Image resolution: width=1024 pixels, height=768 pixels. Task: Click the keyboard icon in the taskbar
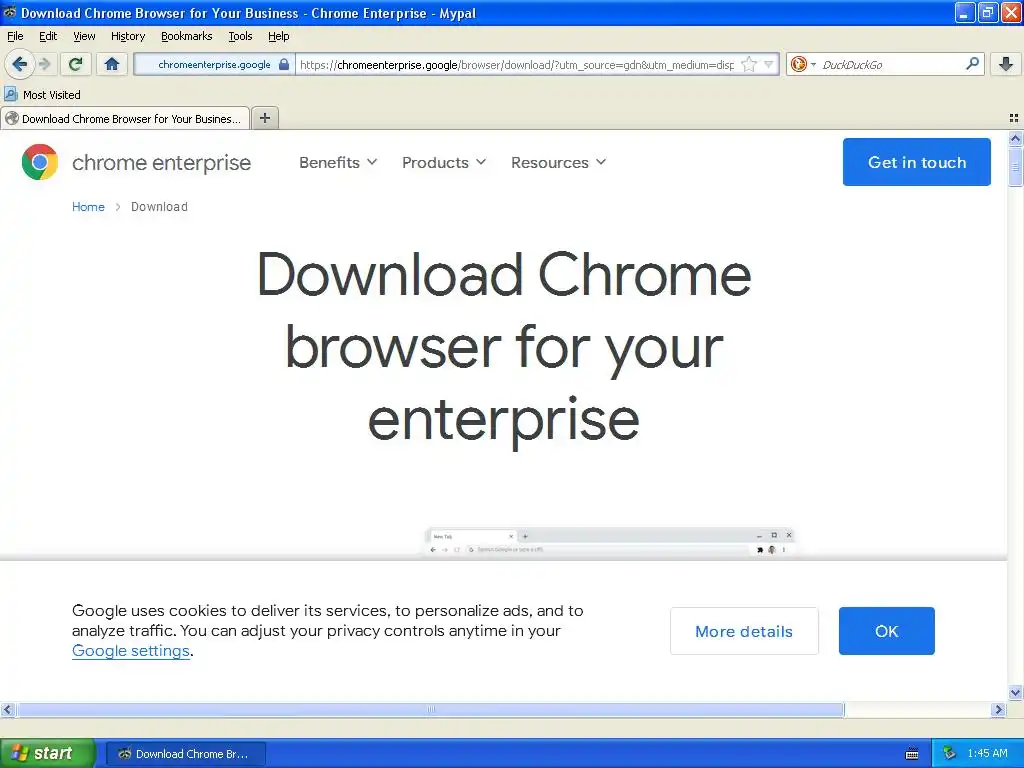tap(912, 754)
